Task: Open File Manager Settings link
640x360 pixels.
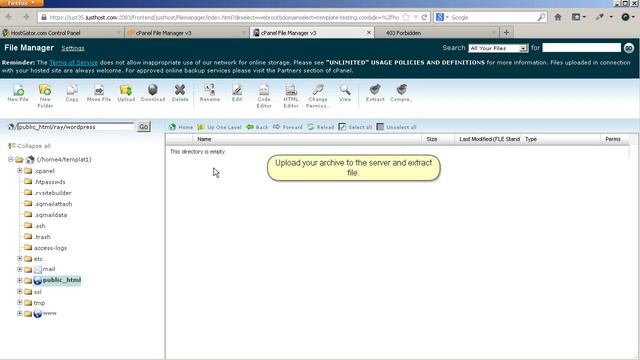Action: (x=73, y=48)
